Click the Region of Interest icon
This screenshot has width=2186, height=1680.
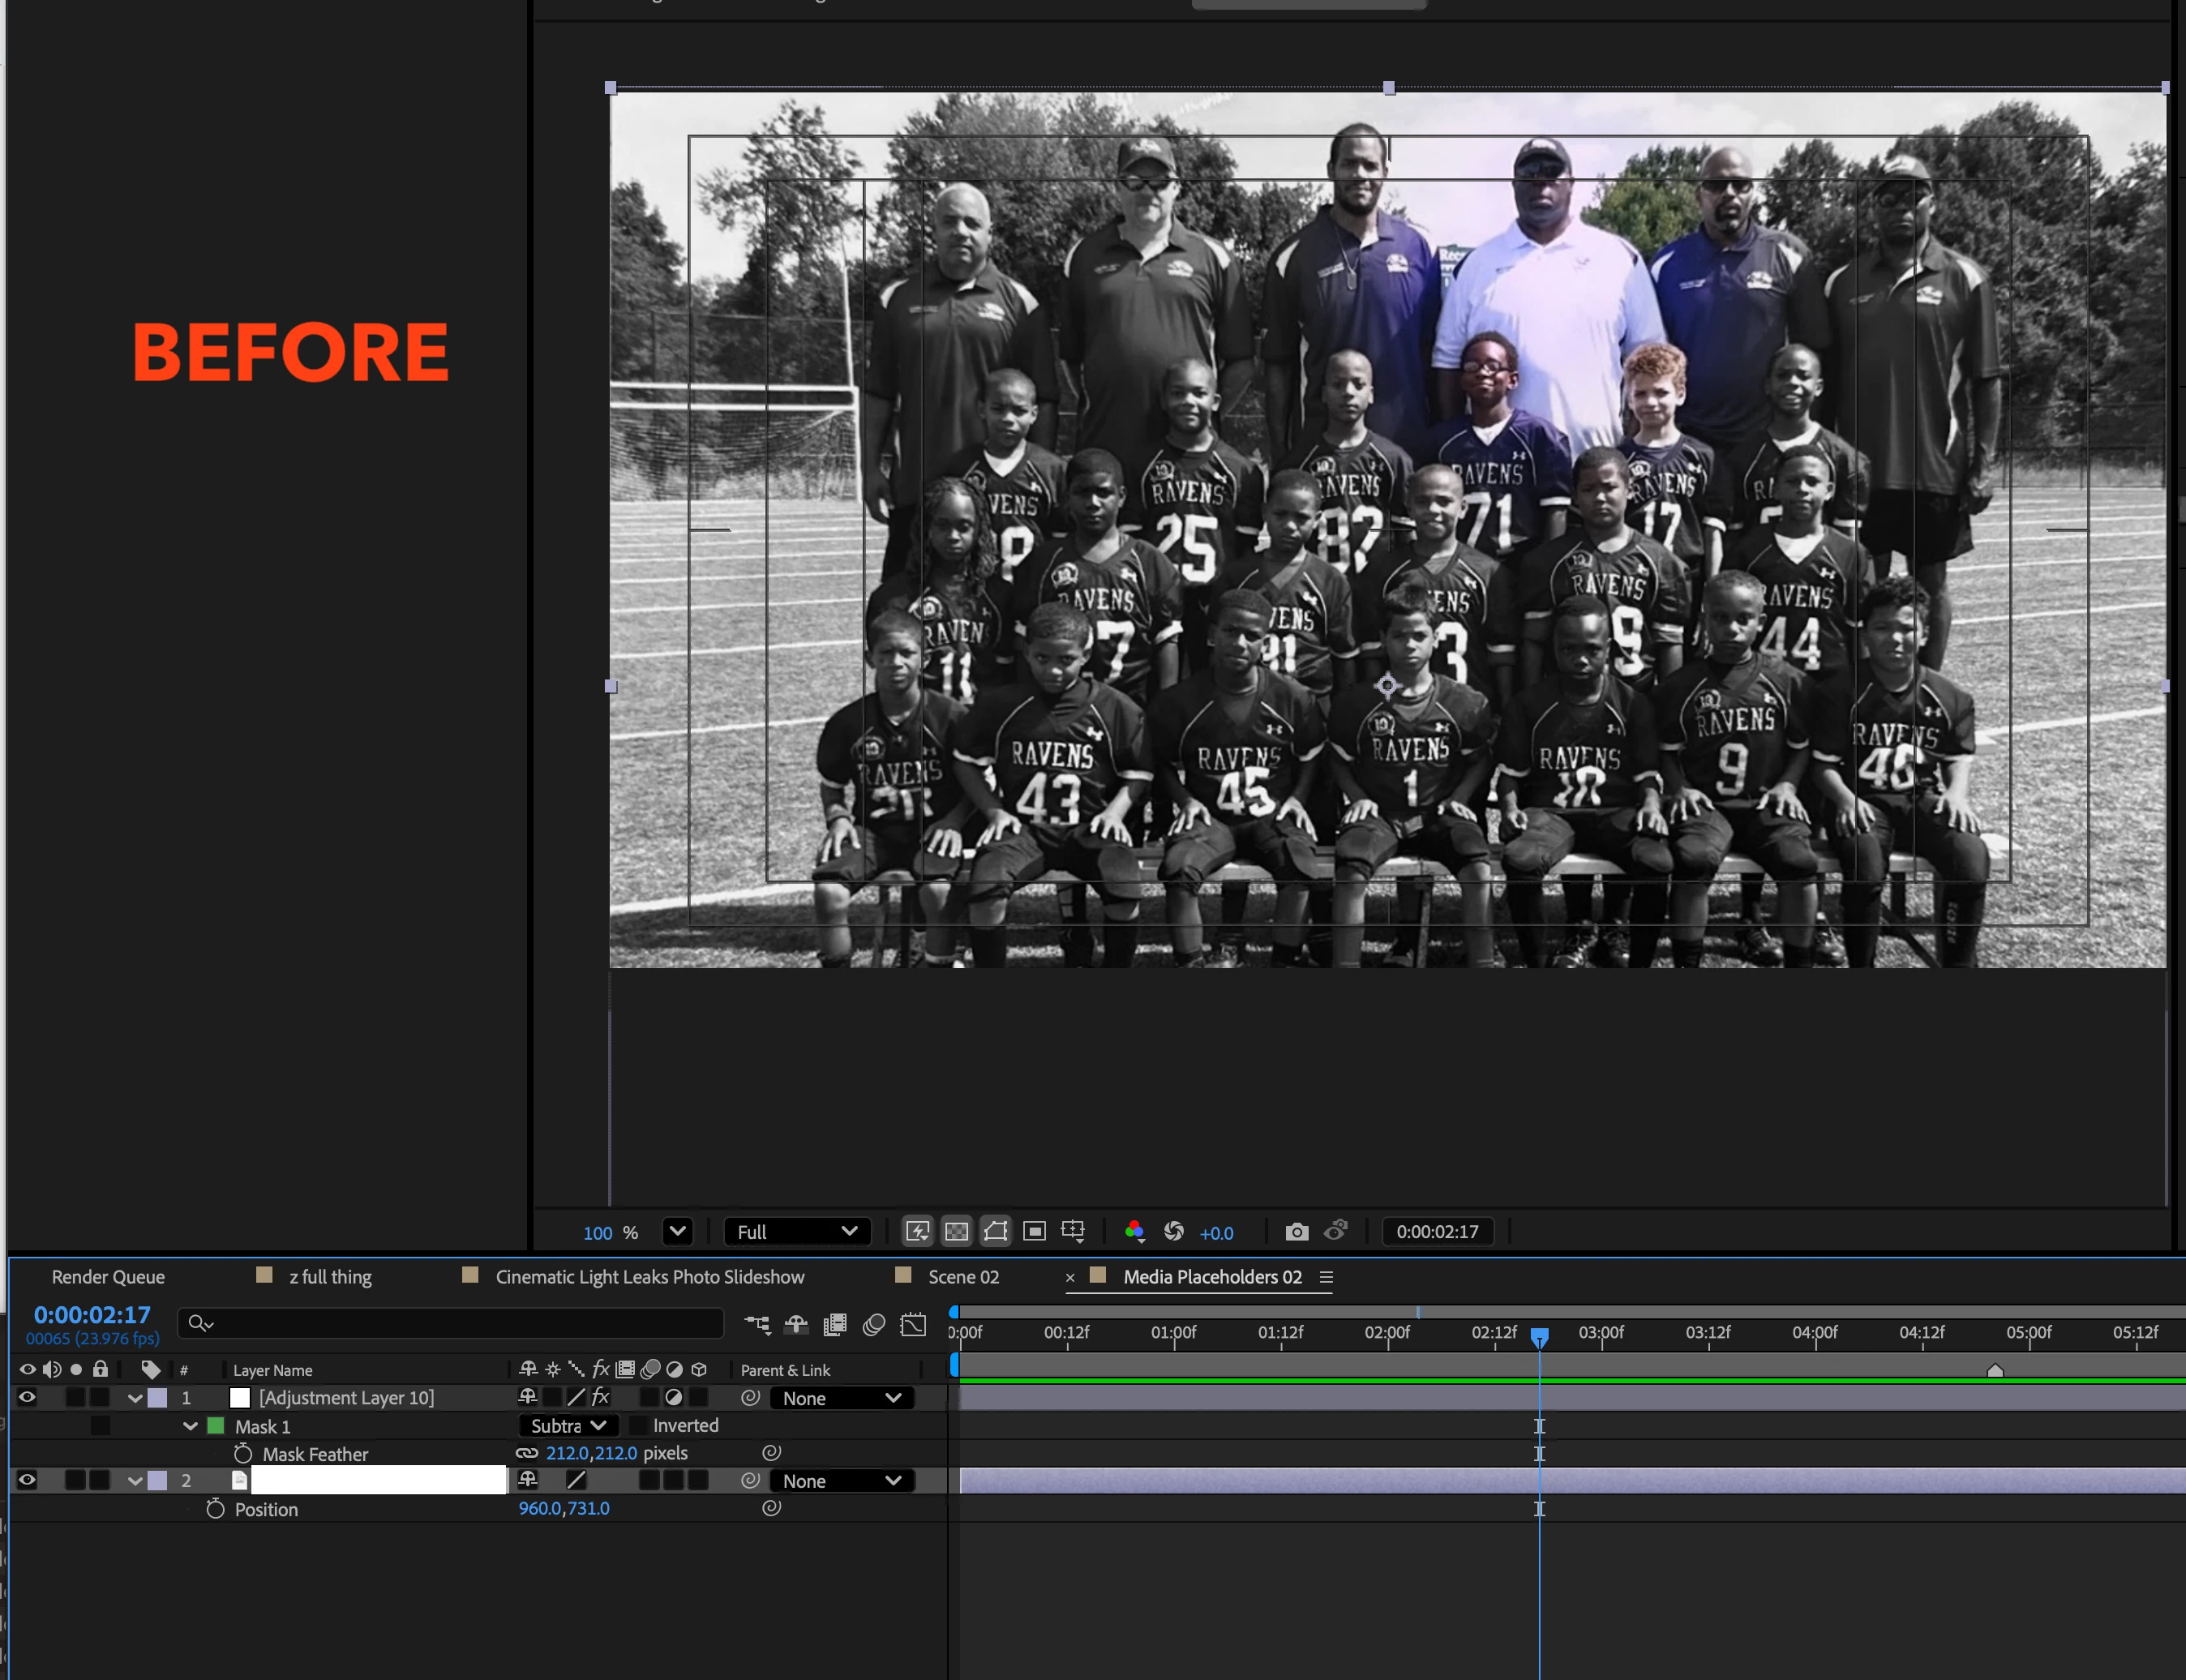click(x=1035, y=1231)
